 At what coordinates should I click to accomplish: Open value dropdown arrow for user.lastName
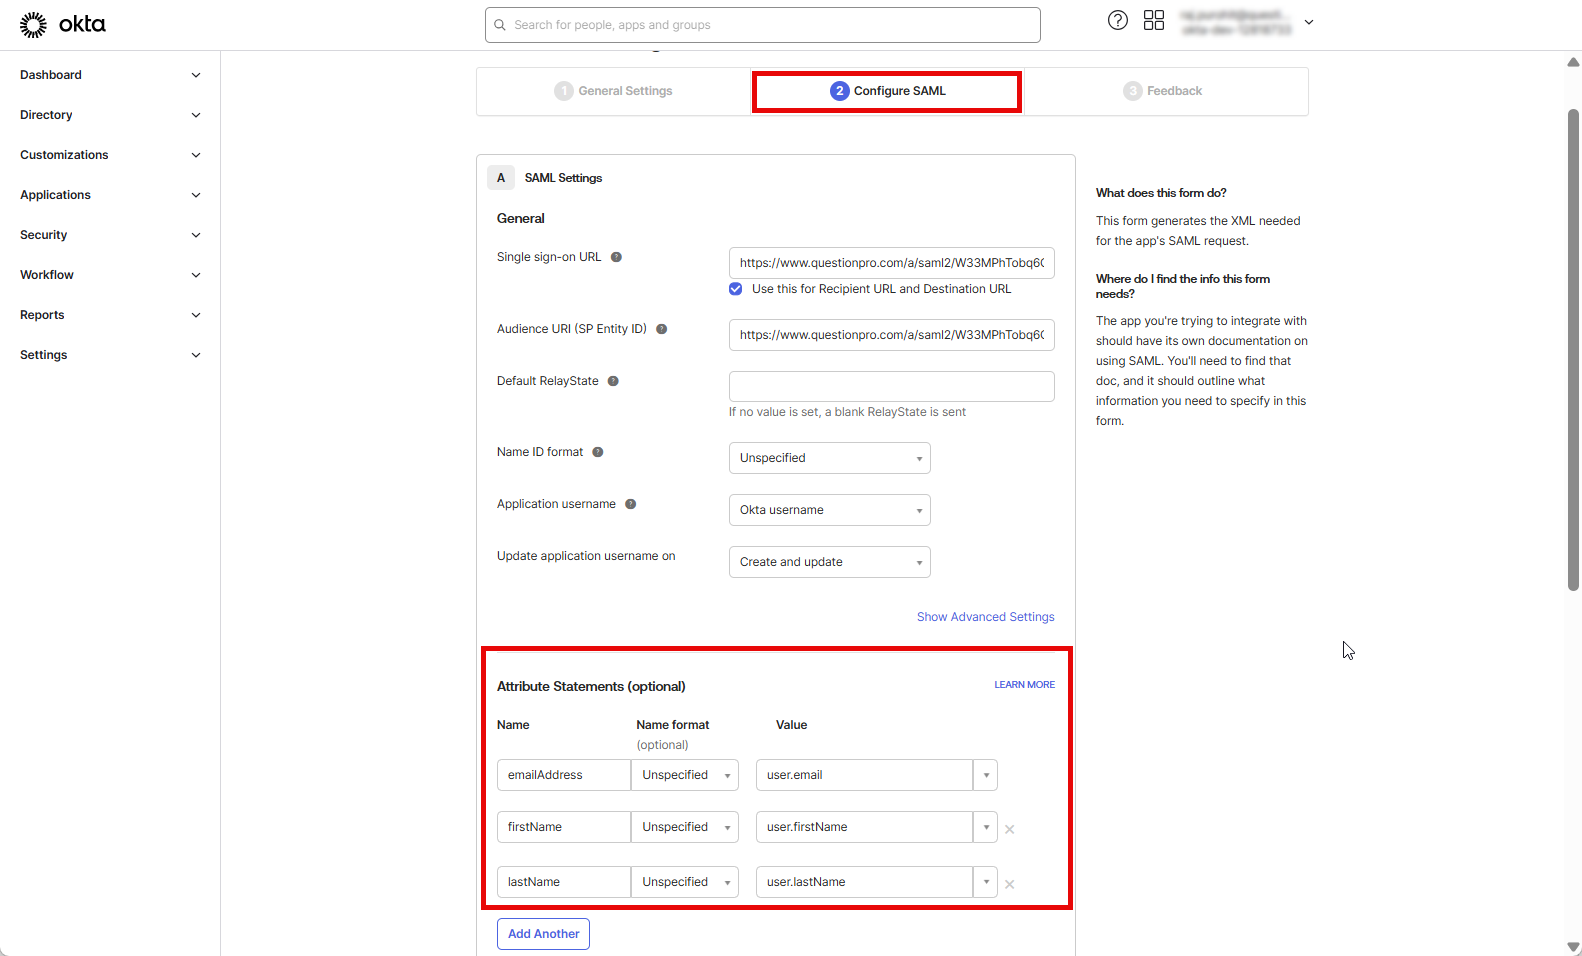point(986,882)
